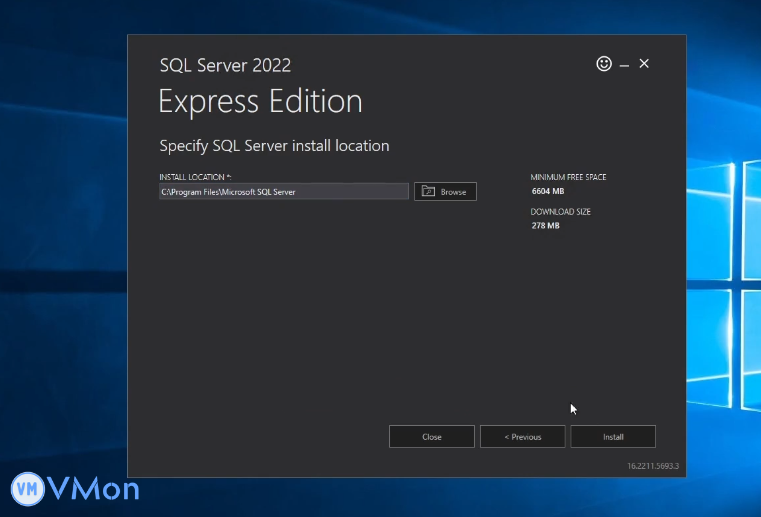Click the Close button at the bottom

431,436
